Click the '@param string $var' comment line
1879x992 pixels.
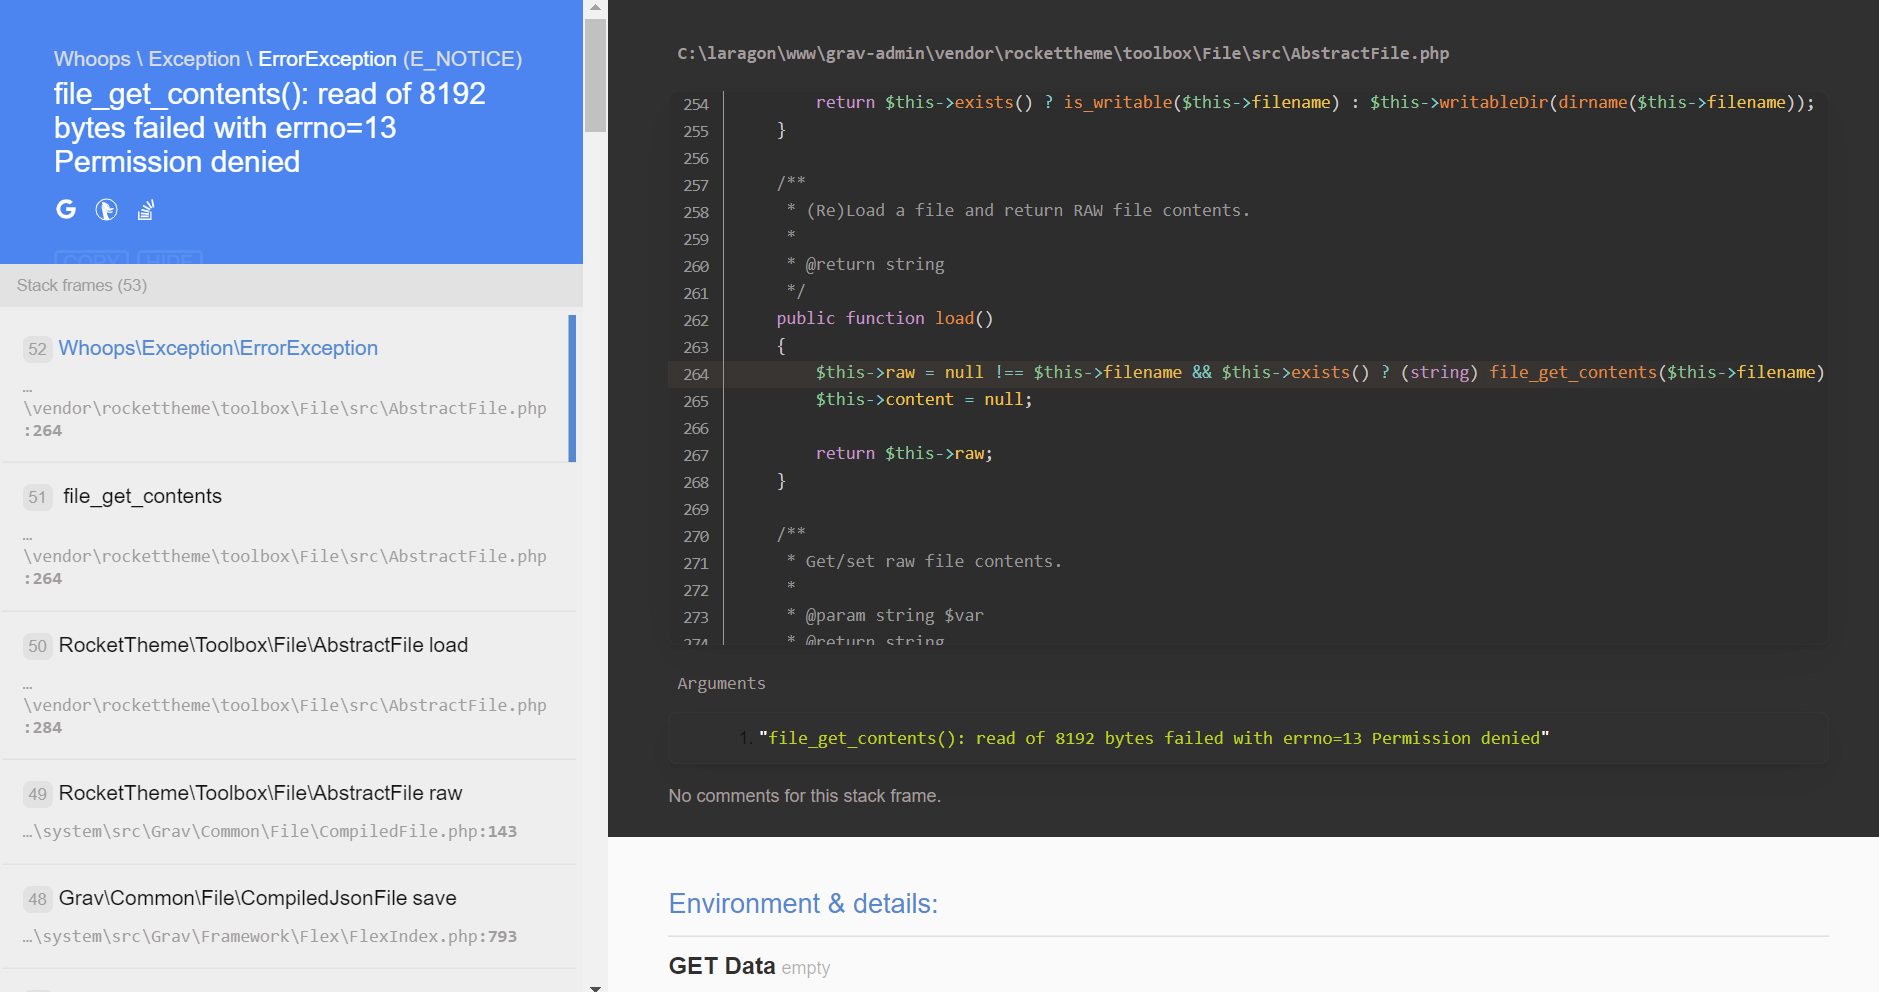[885, 615]
